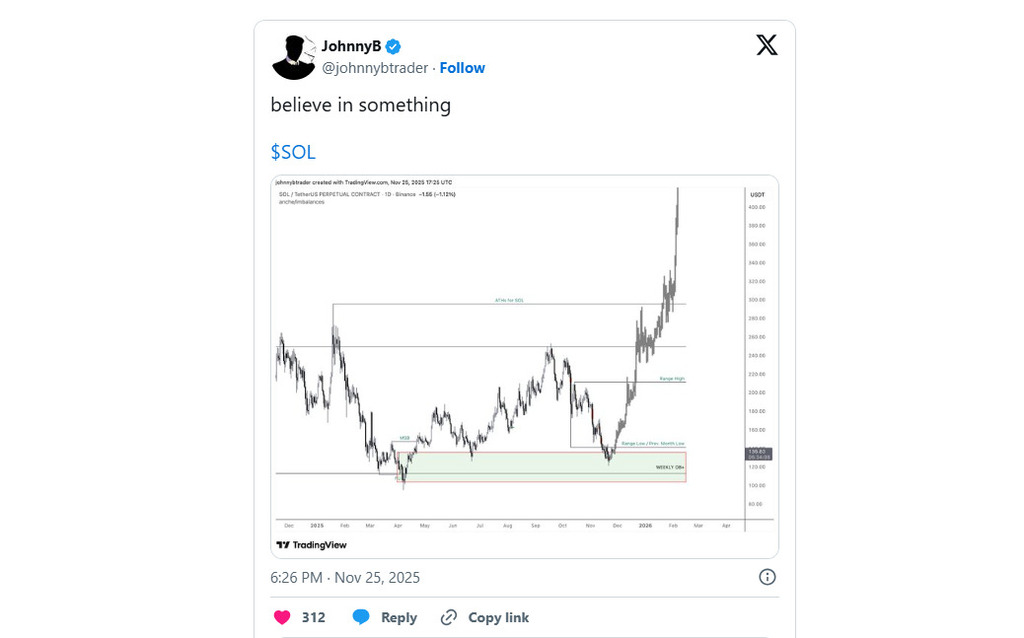1024x638 pixels.
Task: Click the Reply text label
Action: pos(399,617)
